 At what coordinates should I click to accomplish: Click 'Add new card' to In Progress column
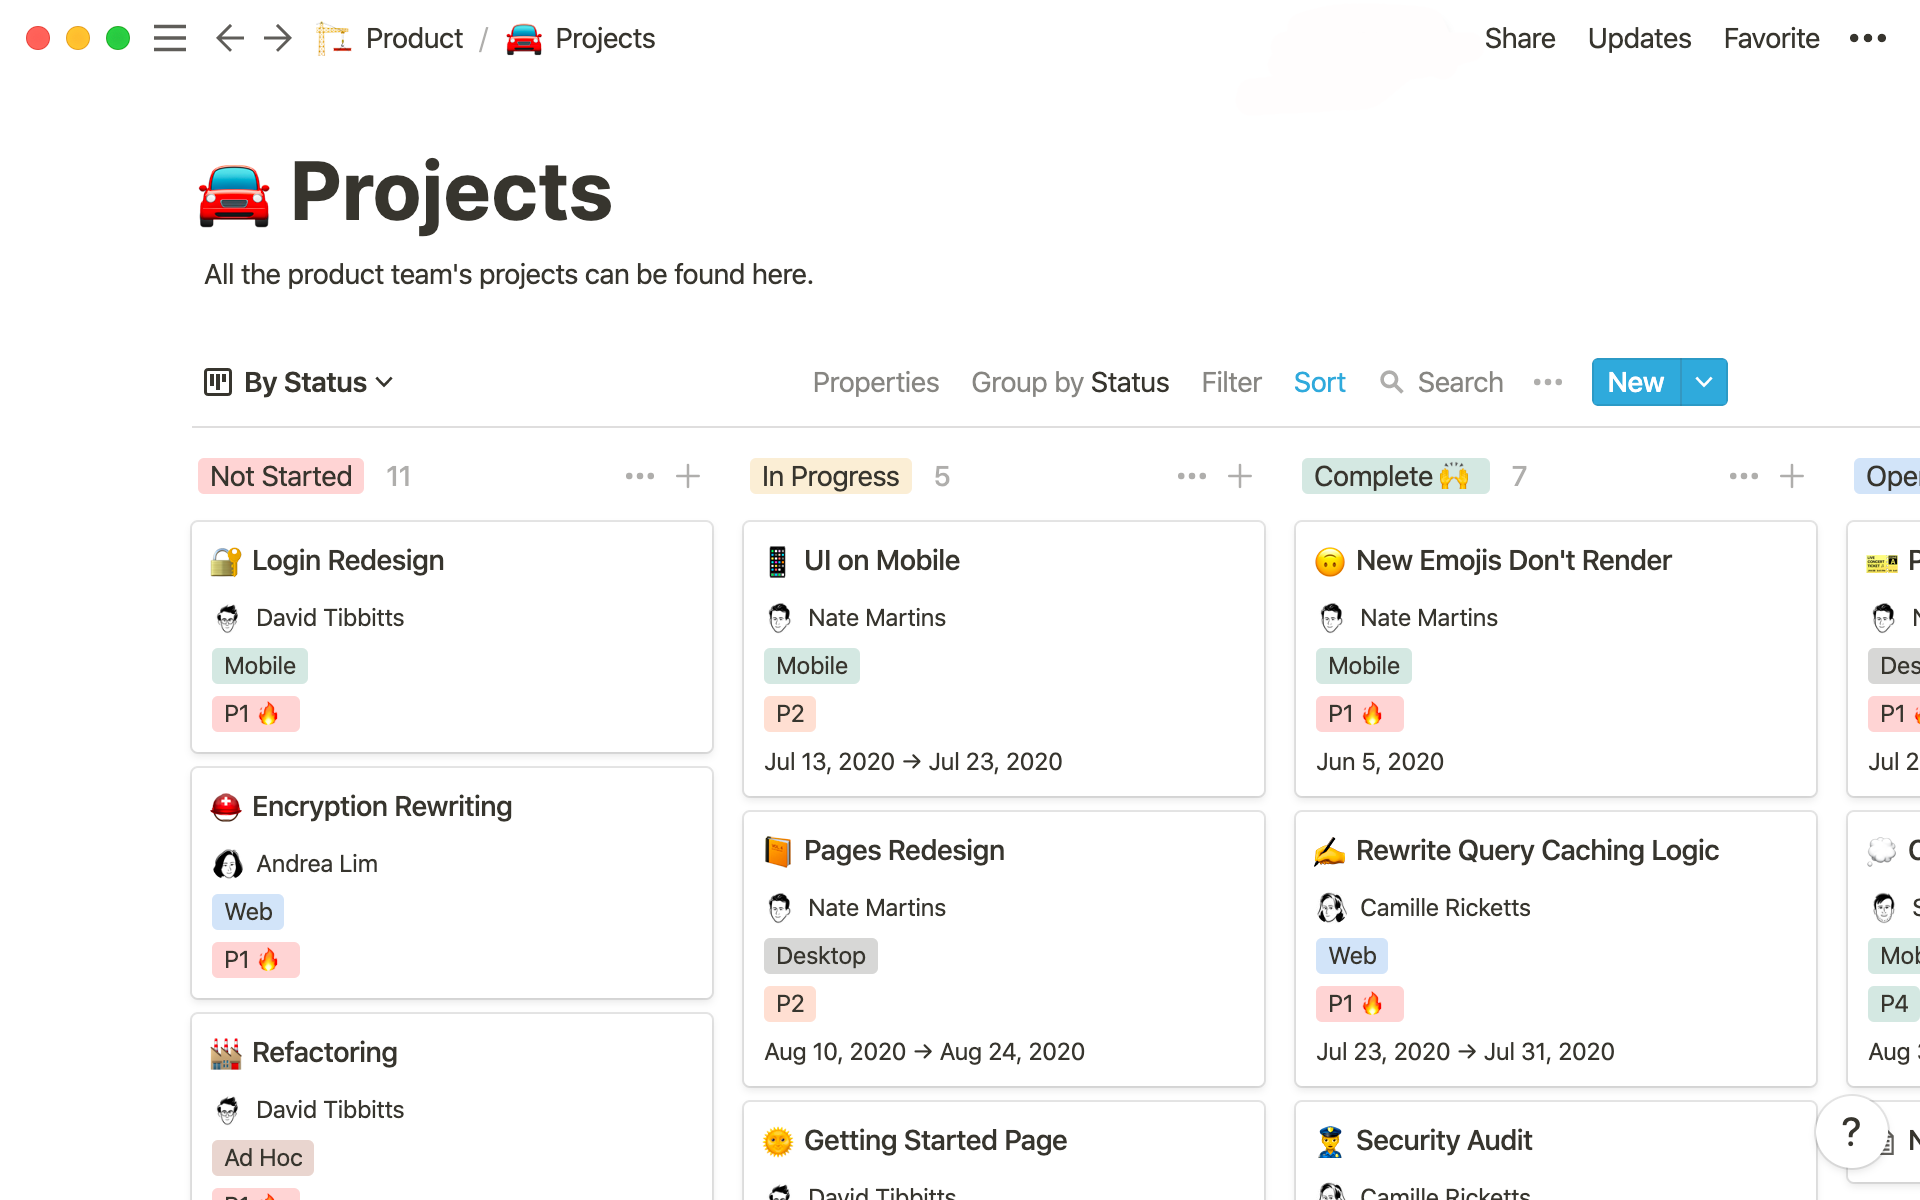(1240, 477)
